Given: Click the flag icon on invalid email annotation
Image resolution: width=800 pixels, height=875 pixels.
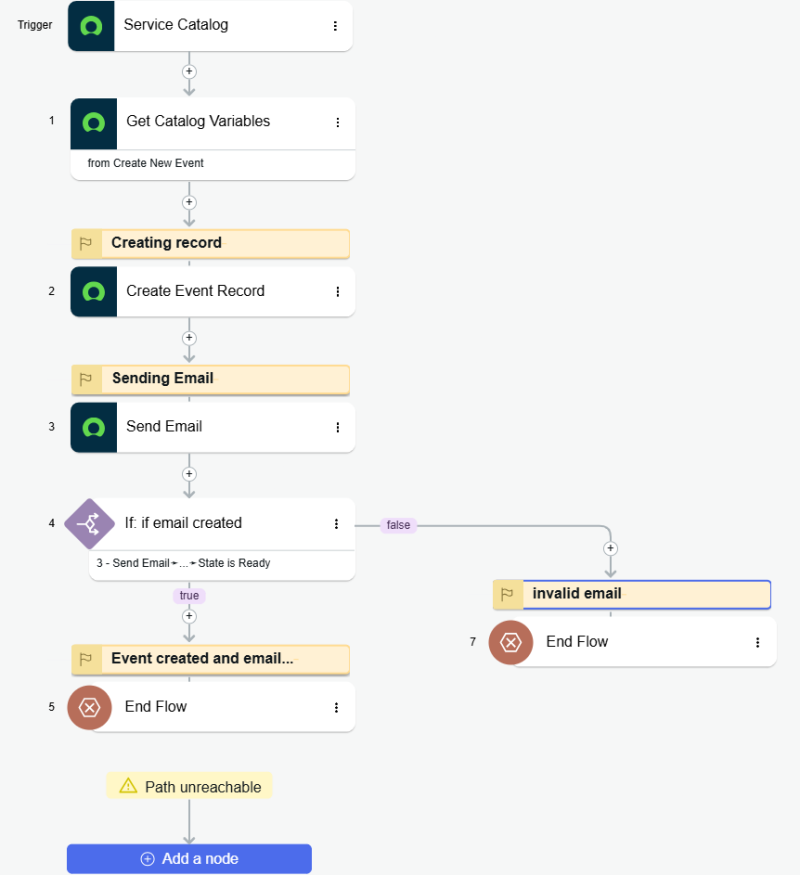Looking at the screenshot, I should point(507,594).
